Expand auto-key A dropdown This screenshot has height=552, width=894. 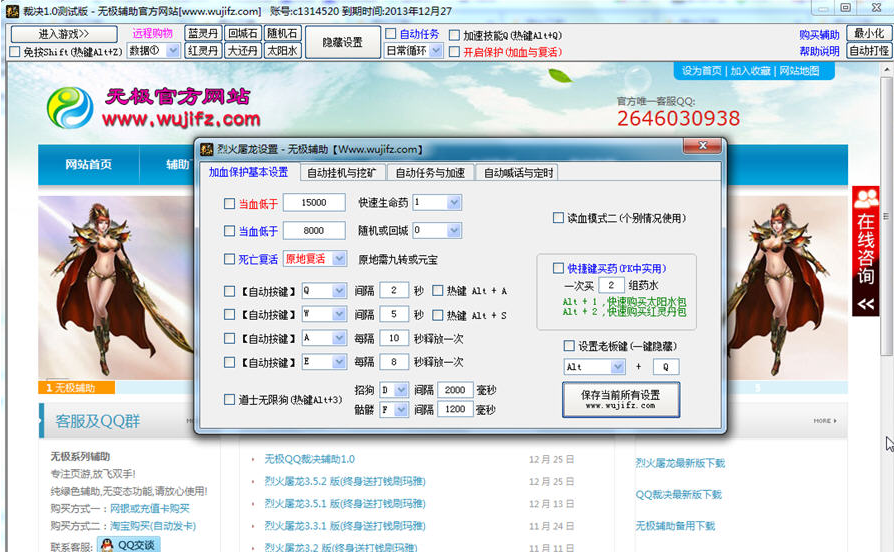click(x=339, y=338)
